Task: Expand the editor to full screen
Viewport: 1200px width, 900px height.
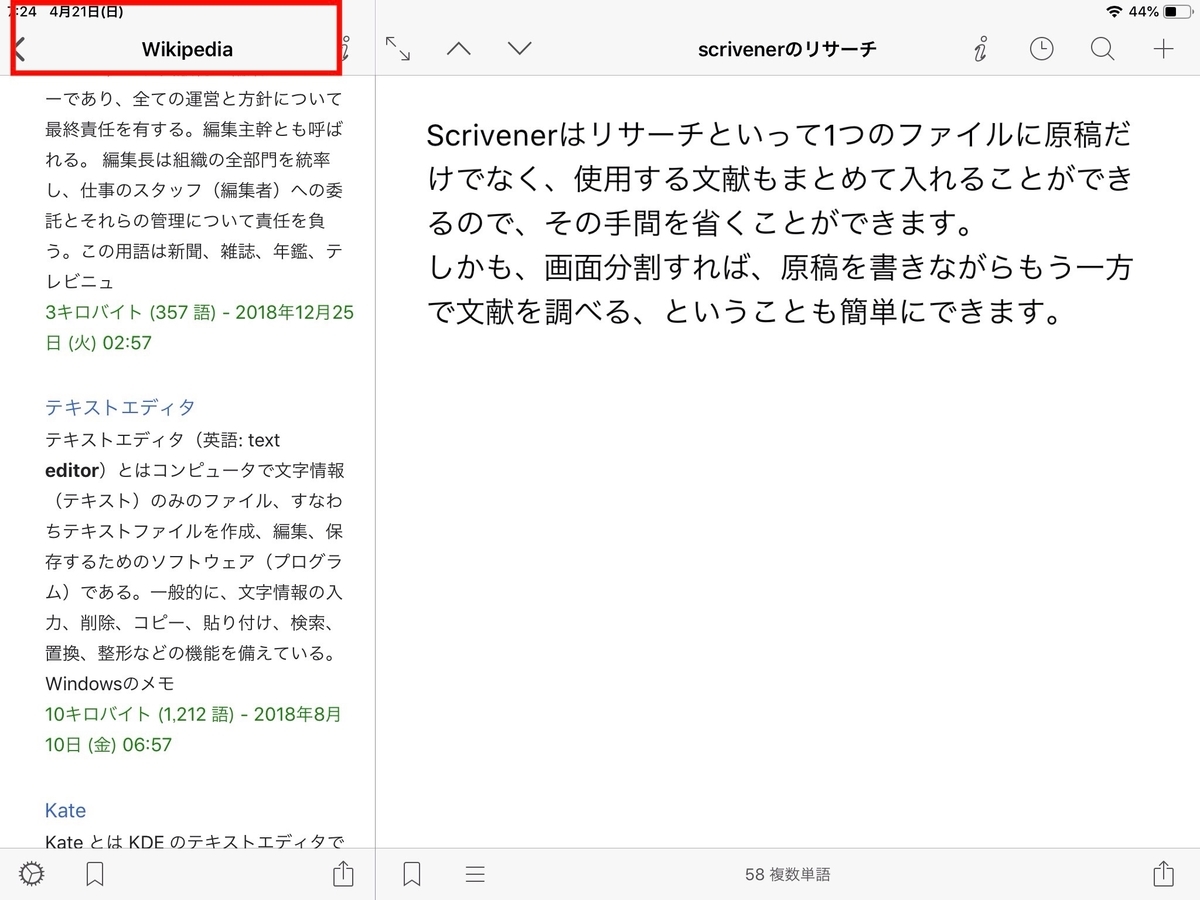Action: coord(398,48)
